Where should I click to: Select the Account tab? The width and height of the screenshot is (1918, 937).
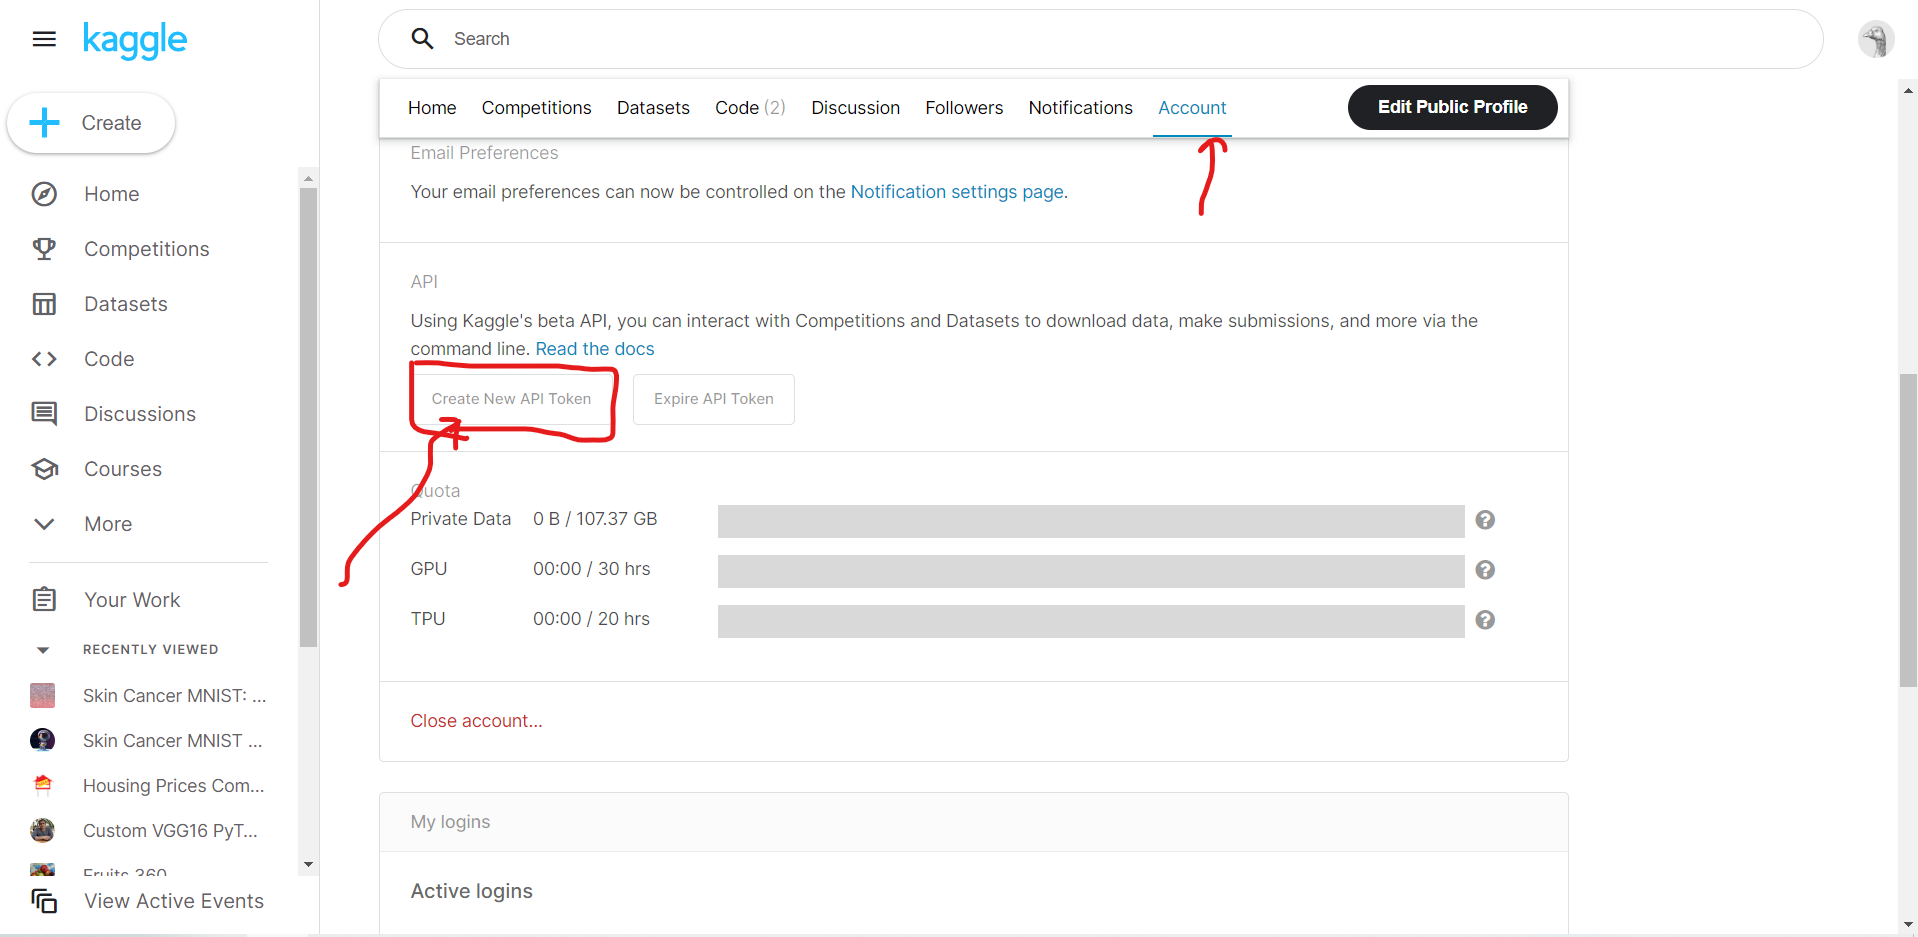coord(1192,108)
